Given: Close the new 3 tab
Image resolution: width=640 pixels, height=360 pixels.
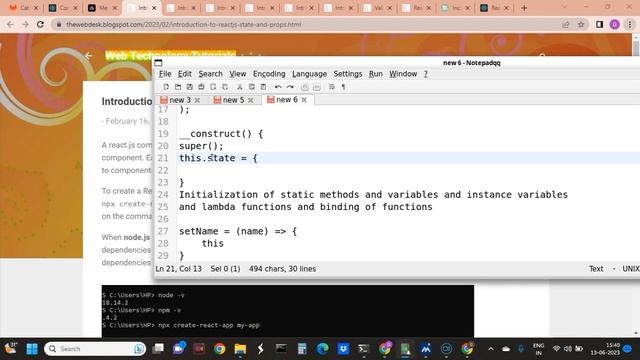Looking at the screenshot, I should pyautogui.click(x=197, y=100).
